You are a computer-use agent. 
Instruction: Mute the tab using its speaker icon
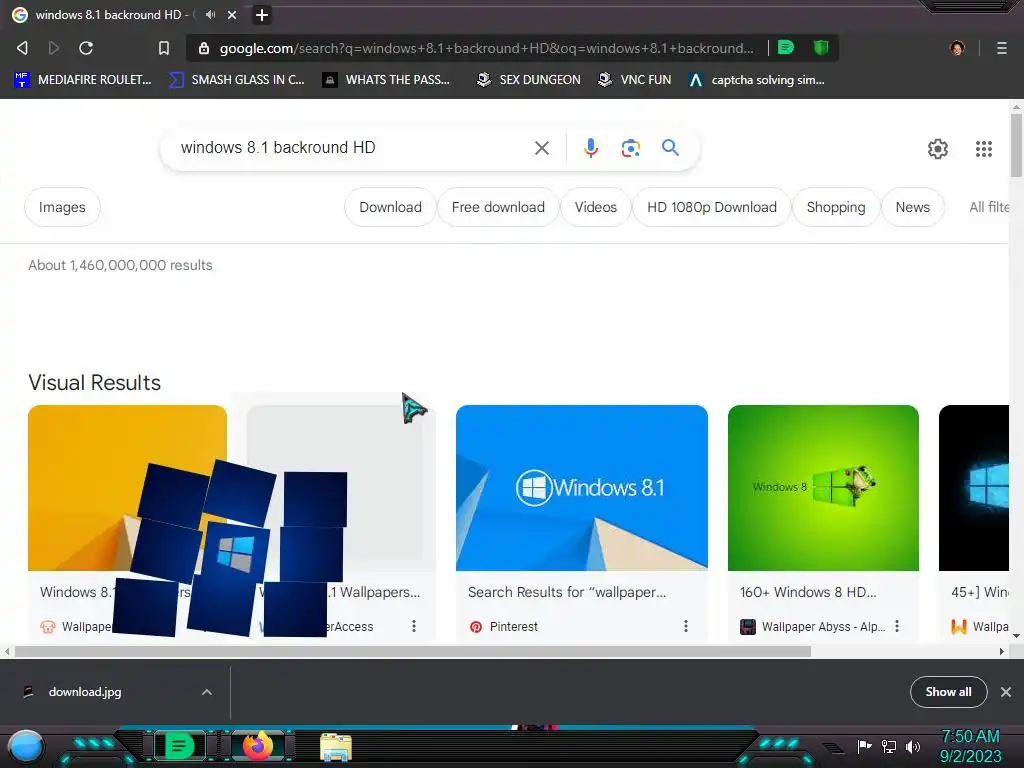(210, 14)
